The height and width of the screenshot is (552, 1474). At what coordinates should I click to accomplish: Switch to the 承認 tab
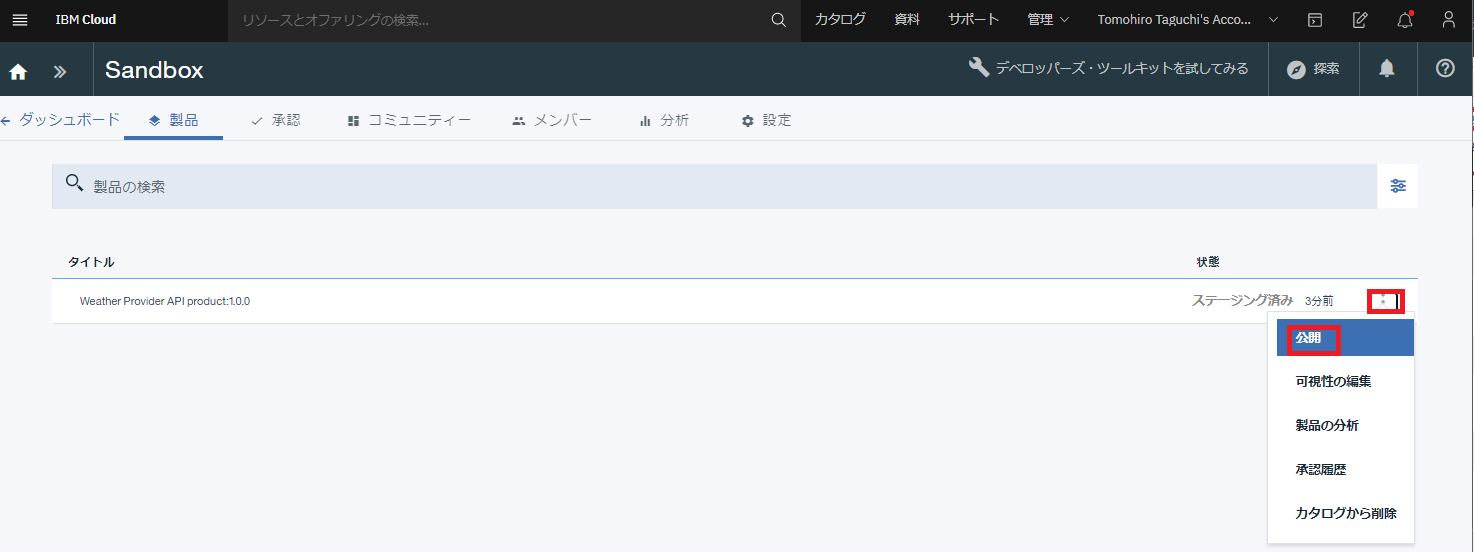275,120
